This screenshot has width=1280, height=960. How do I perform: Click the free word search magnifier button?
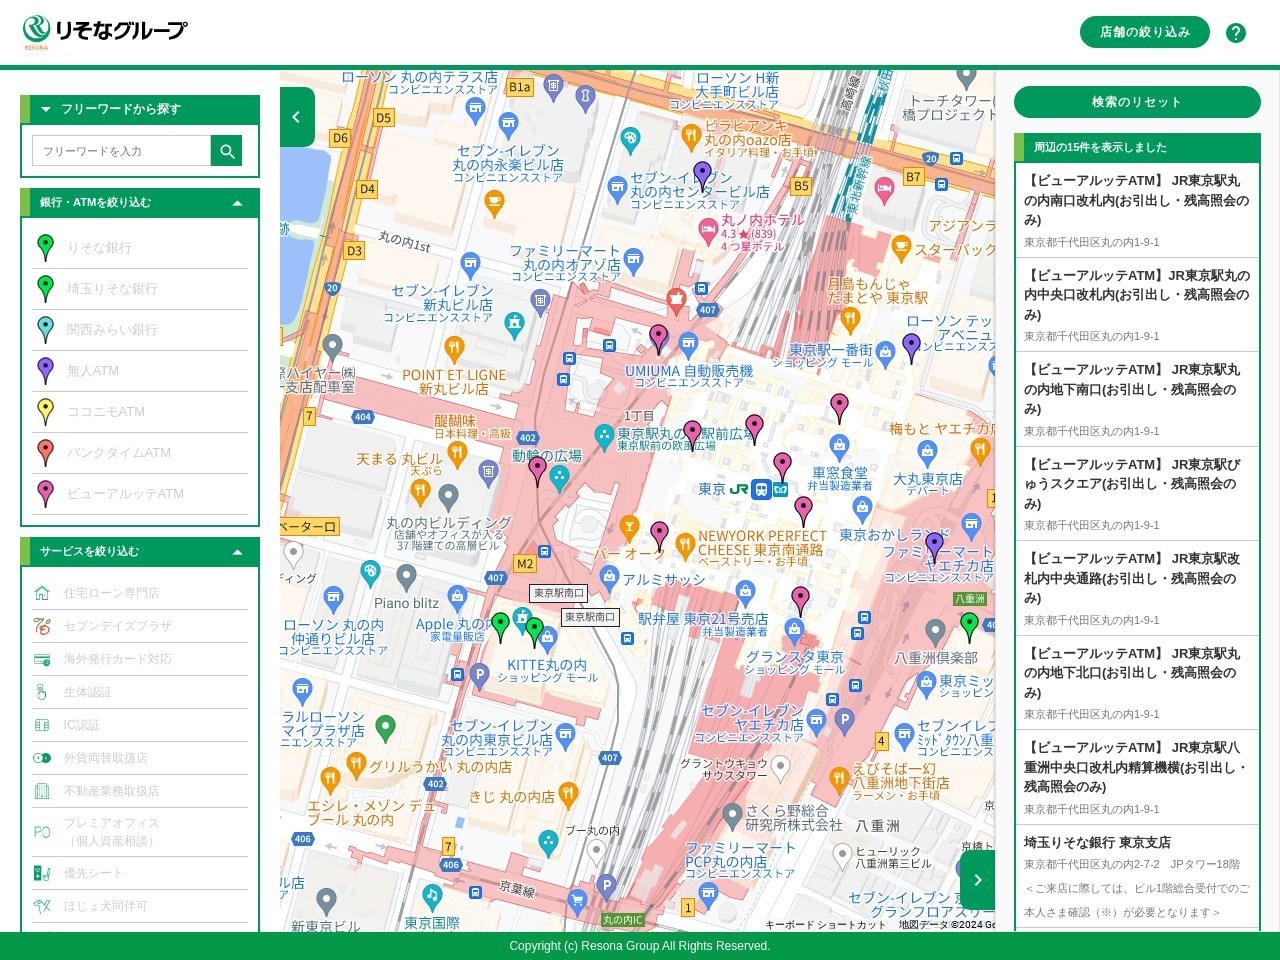pos(227,151)
